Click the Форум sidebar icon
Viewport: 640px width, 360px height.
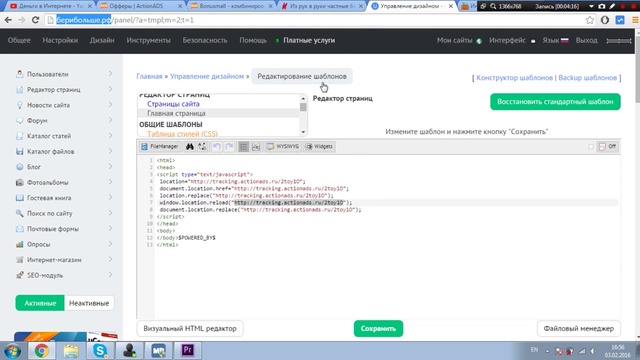pos(19,120)
